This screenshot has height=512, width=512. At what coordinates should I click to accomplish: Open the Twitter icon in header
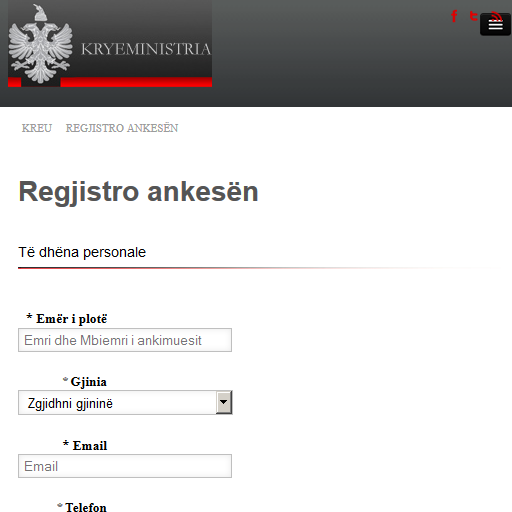click(x=473, y=16)
